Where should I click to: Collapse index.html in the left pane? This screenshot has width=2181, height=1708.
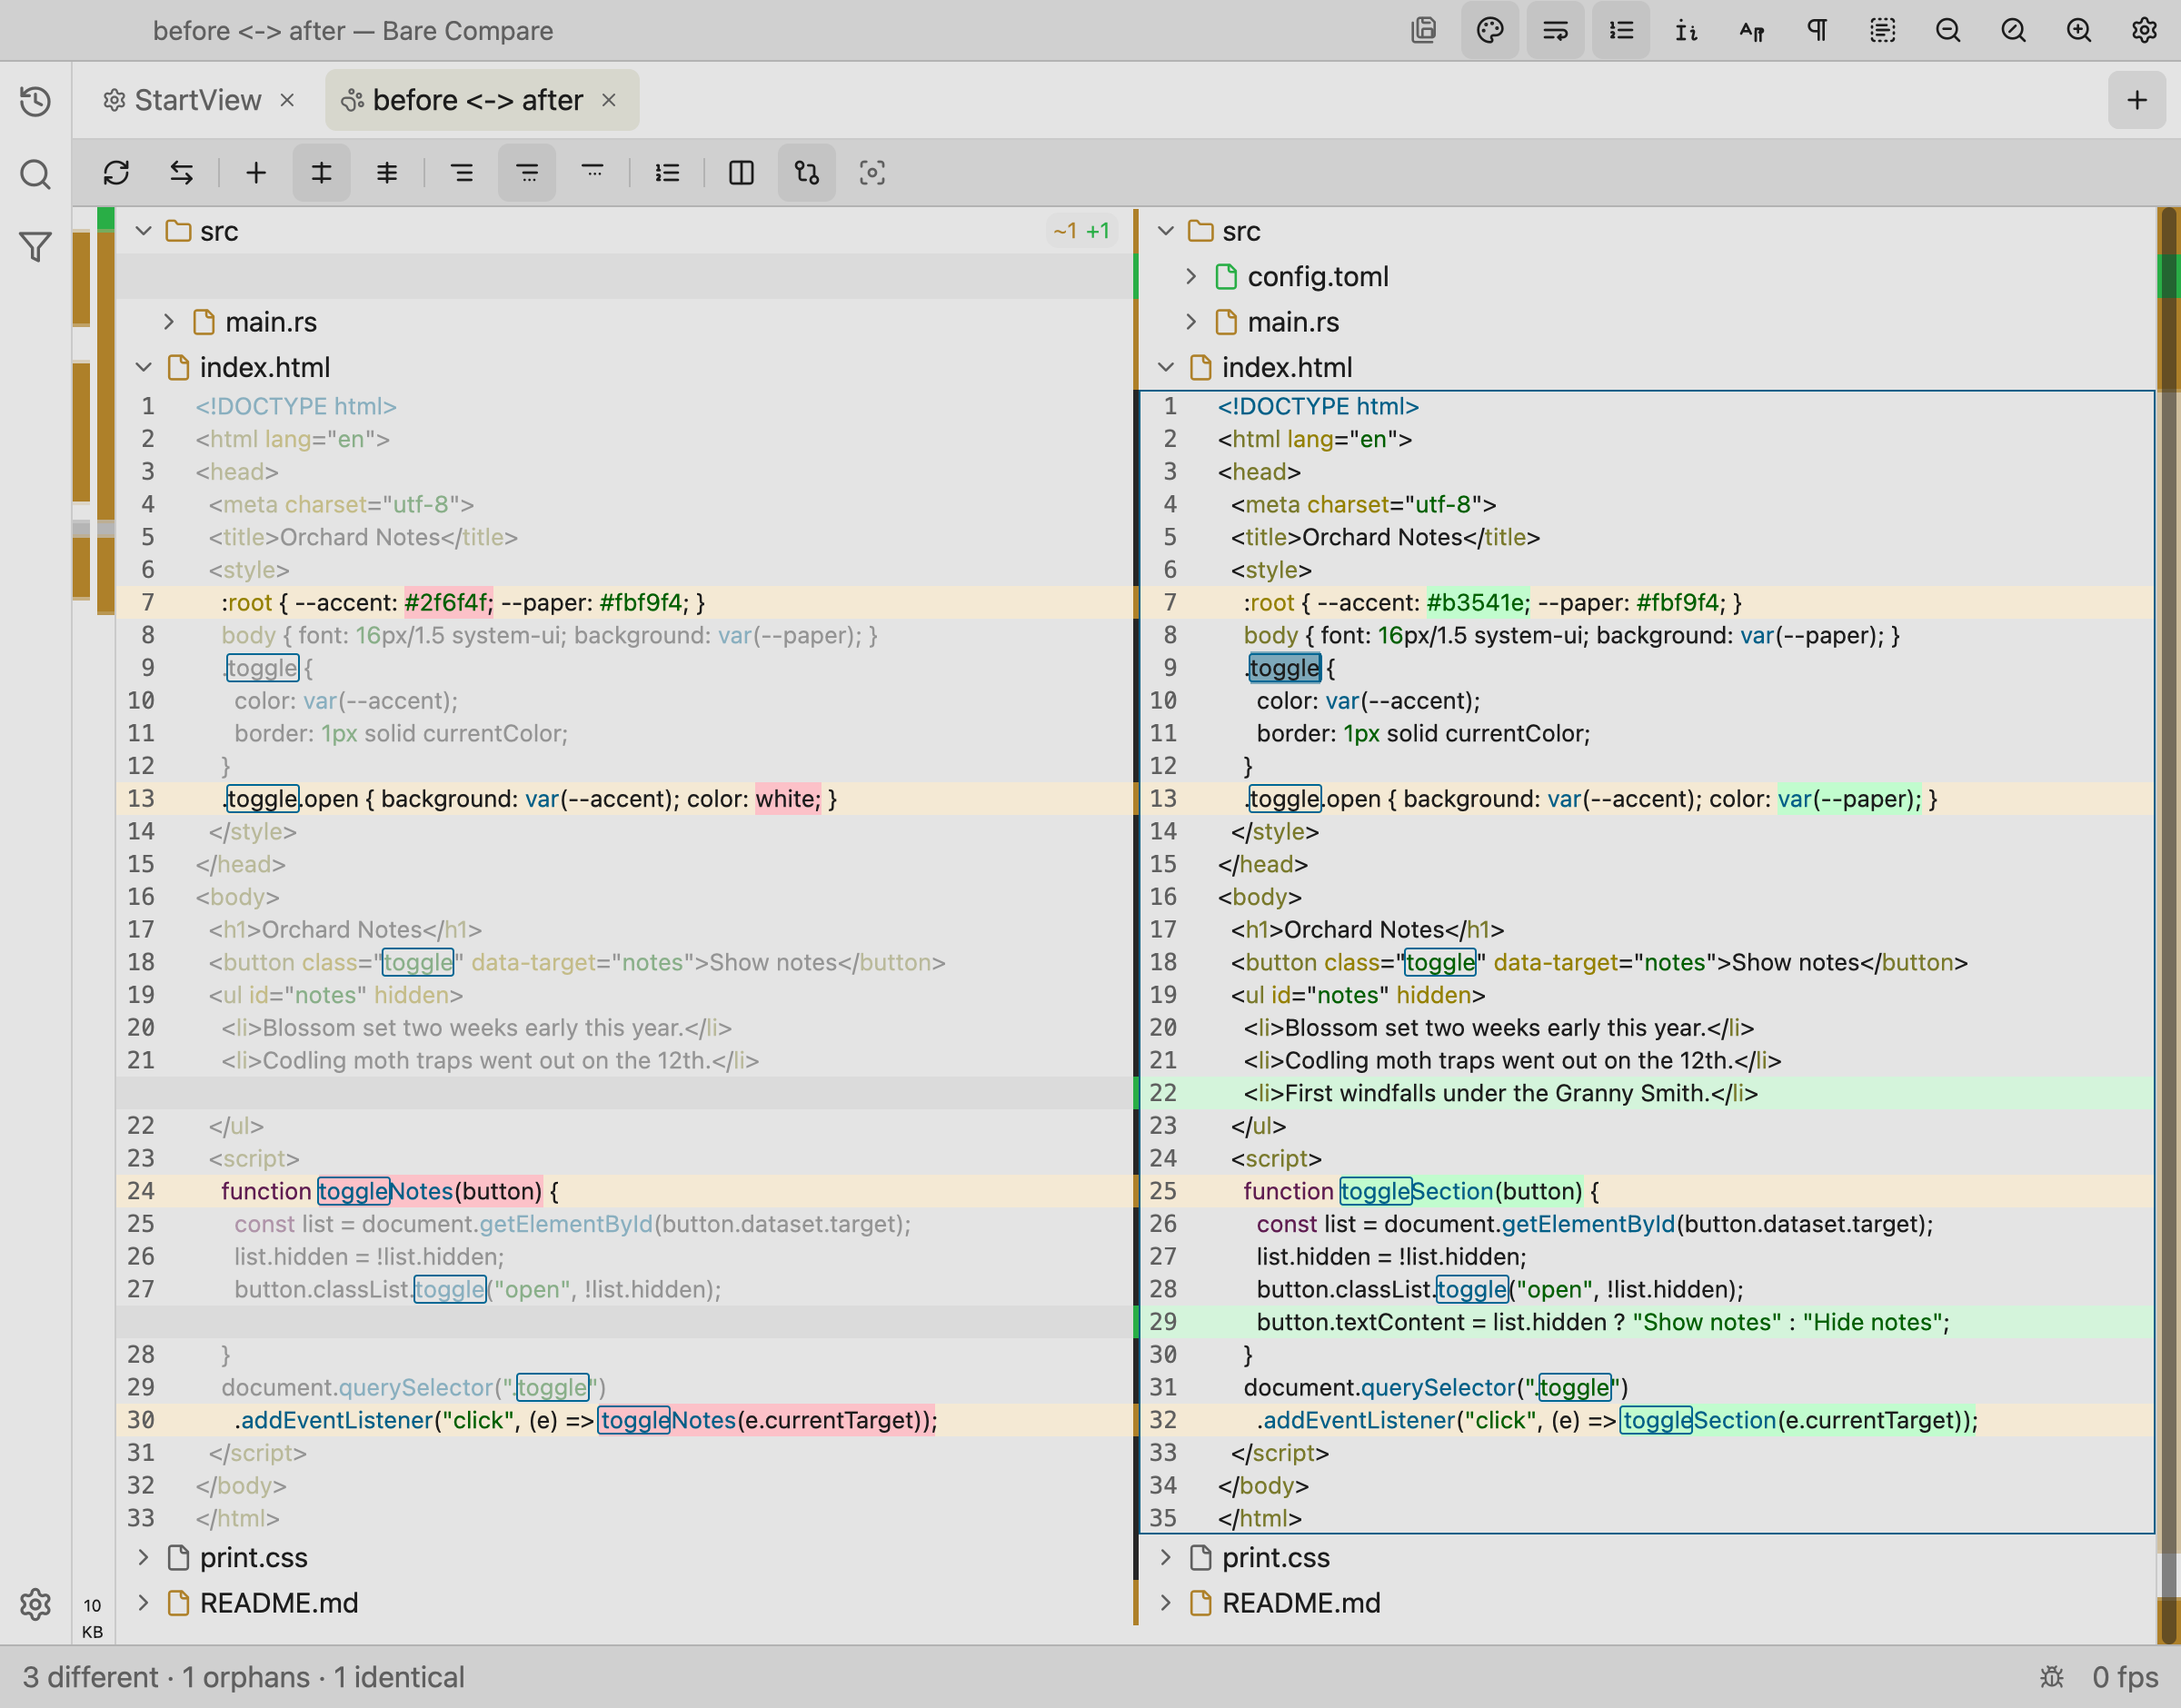pos(144,367)
